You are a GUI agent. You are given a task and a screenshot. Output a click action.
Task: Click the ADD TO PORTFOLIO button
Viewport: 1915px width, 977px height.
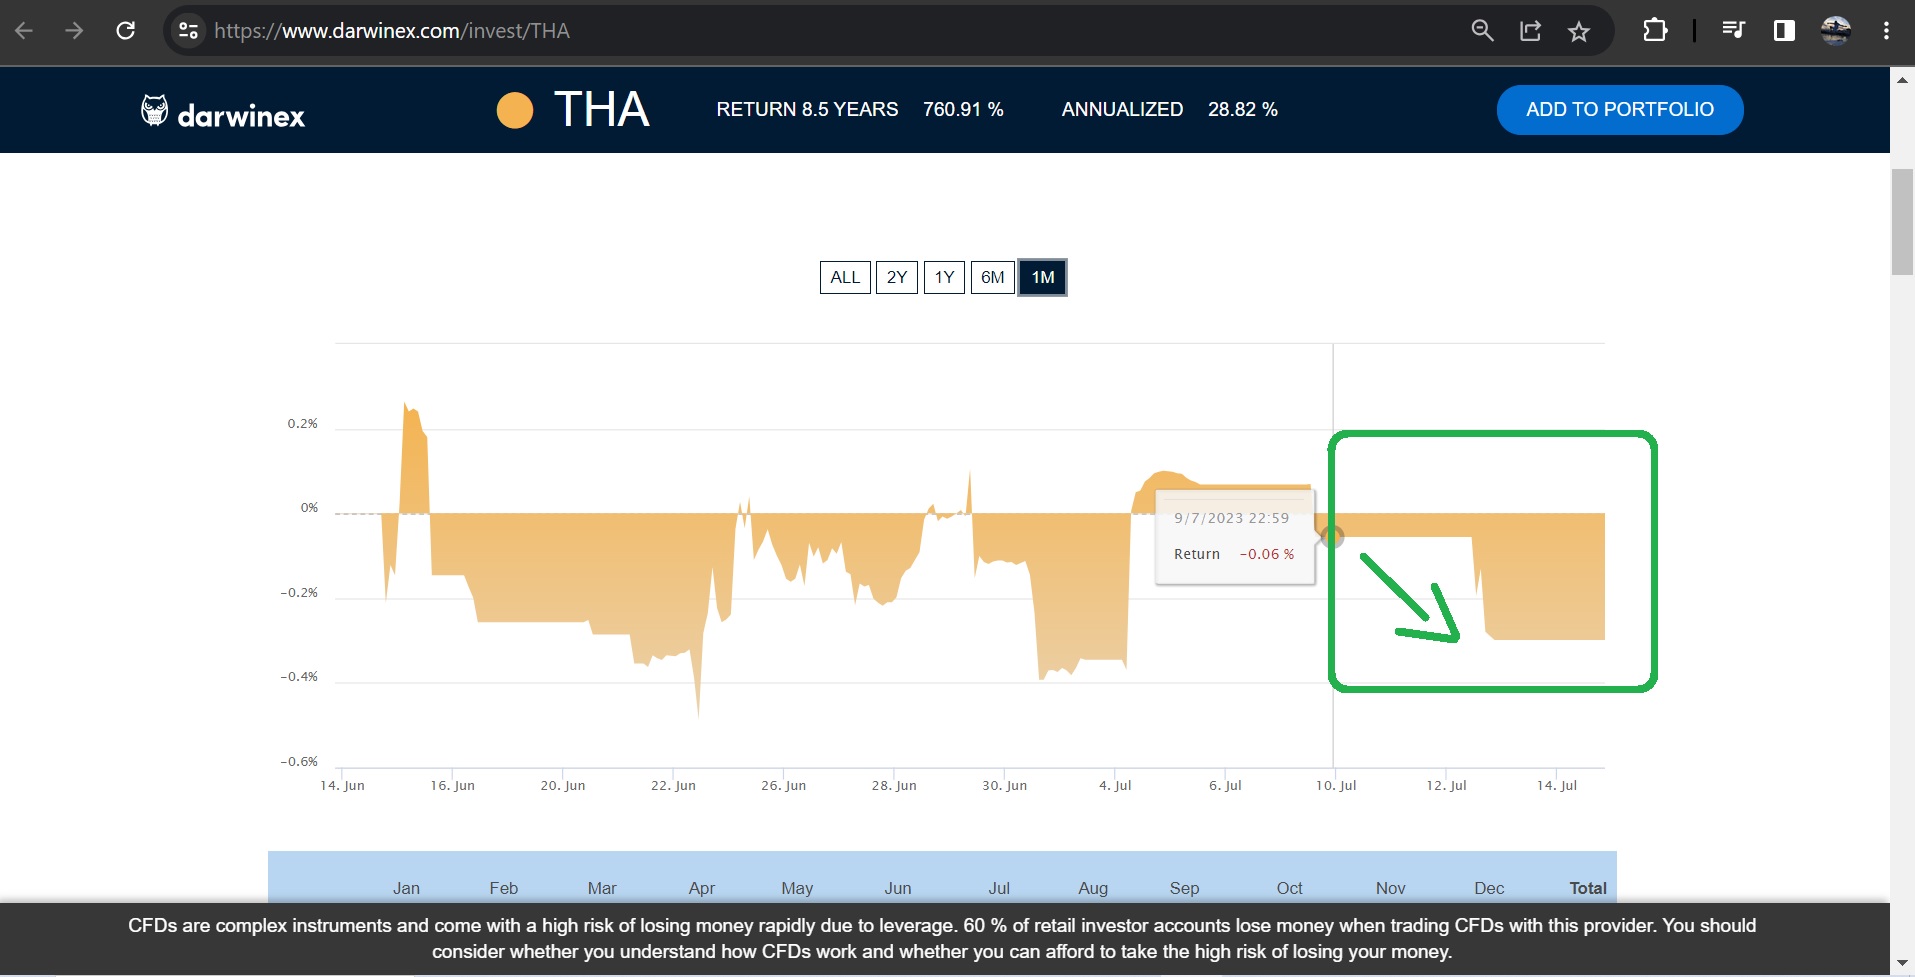point(1620,110)
